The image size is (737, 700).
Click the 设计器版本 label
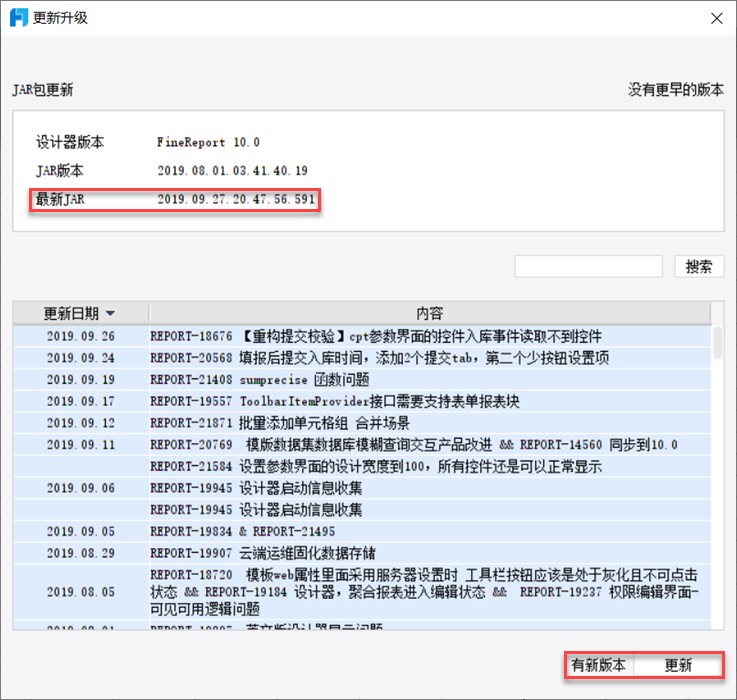point(70,142)
